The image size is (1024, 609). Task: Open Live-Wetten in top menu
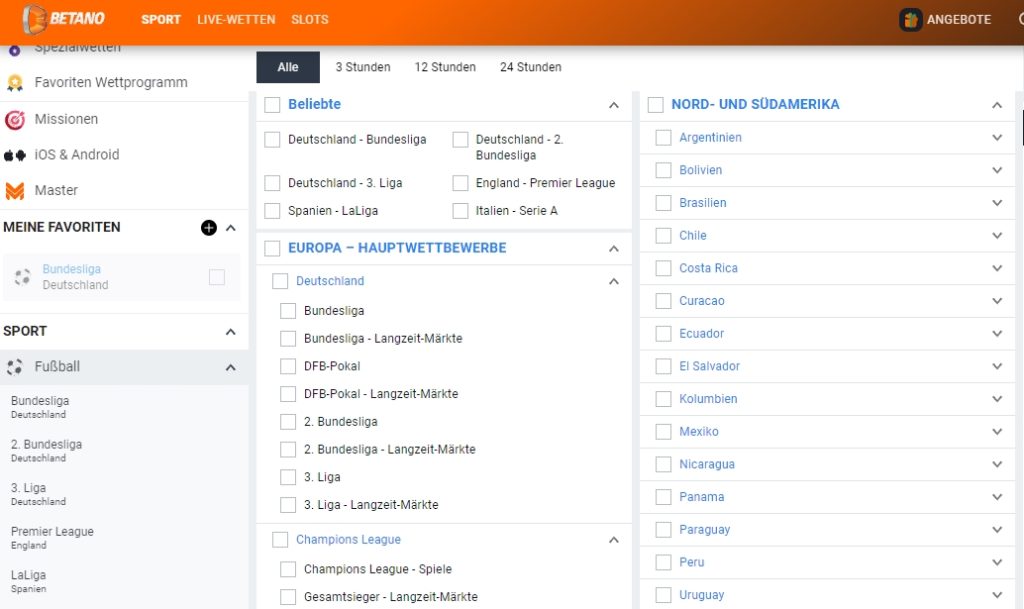tap(236, 19)
